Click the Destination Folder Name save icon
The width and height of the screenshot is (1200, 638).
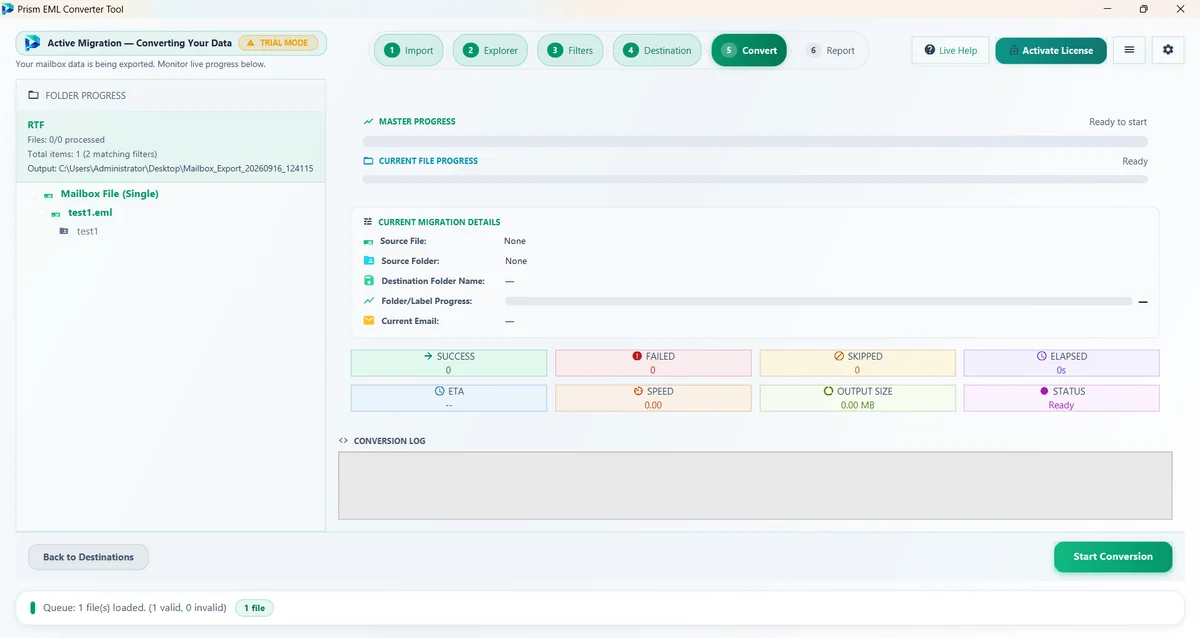tap(368, 281)
